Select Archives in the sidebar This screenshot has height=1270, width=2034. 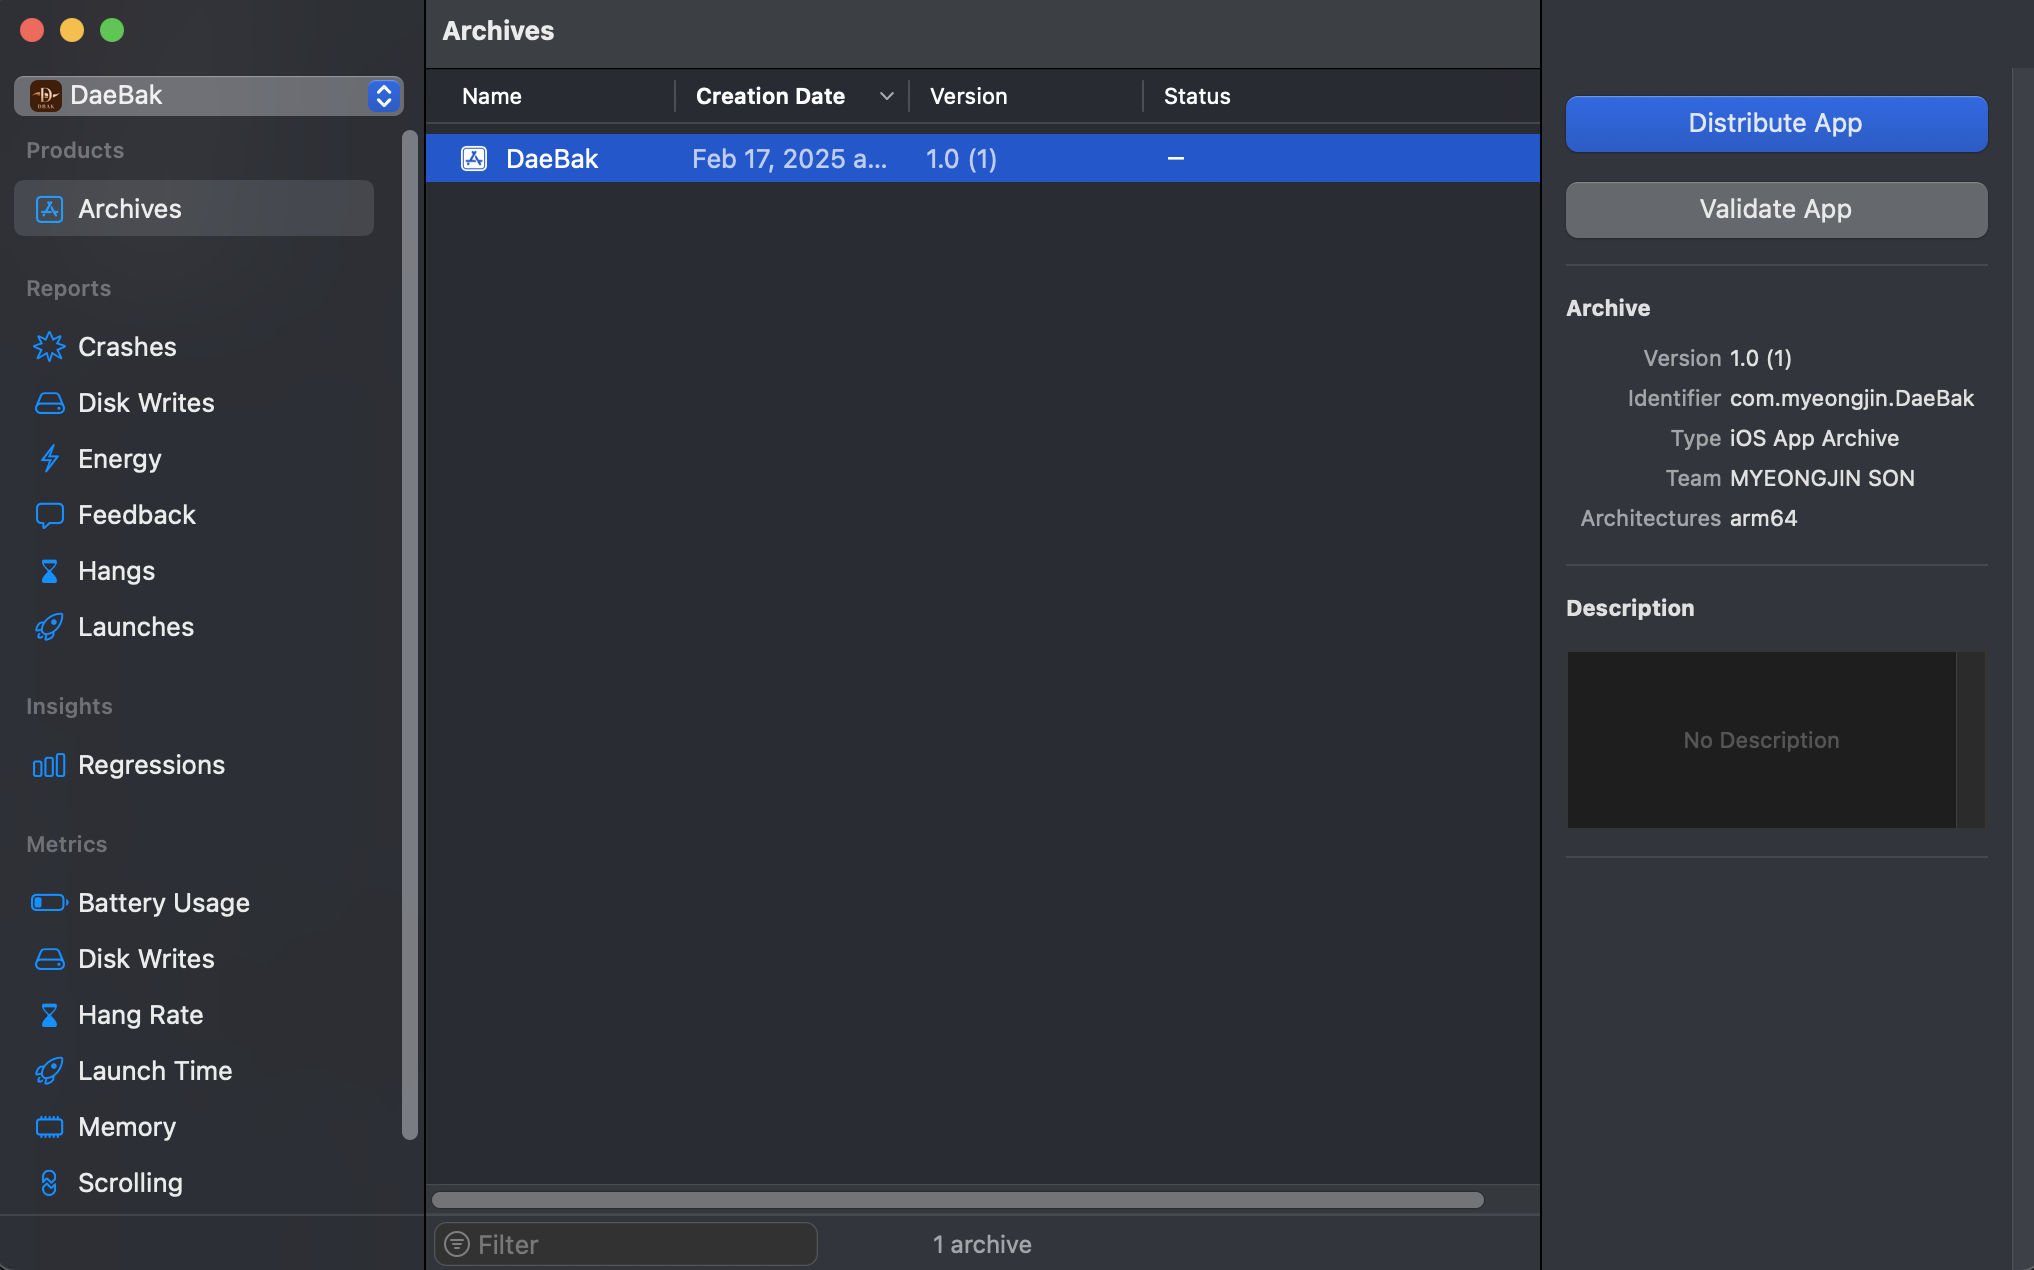[x=194, y=208]
